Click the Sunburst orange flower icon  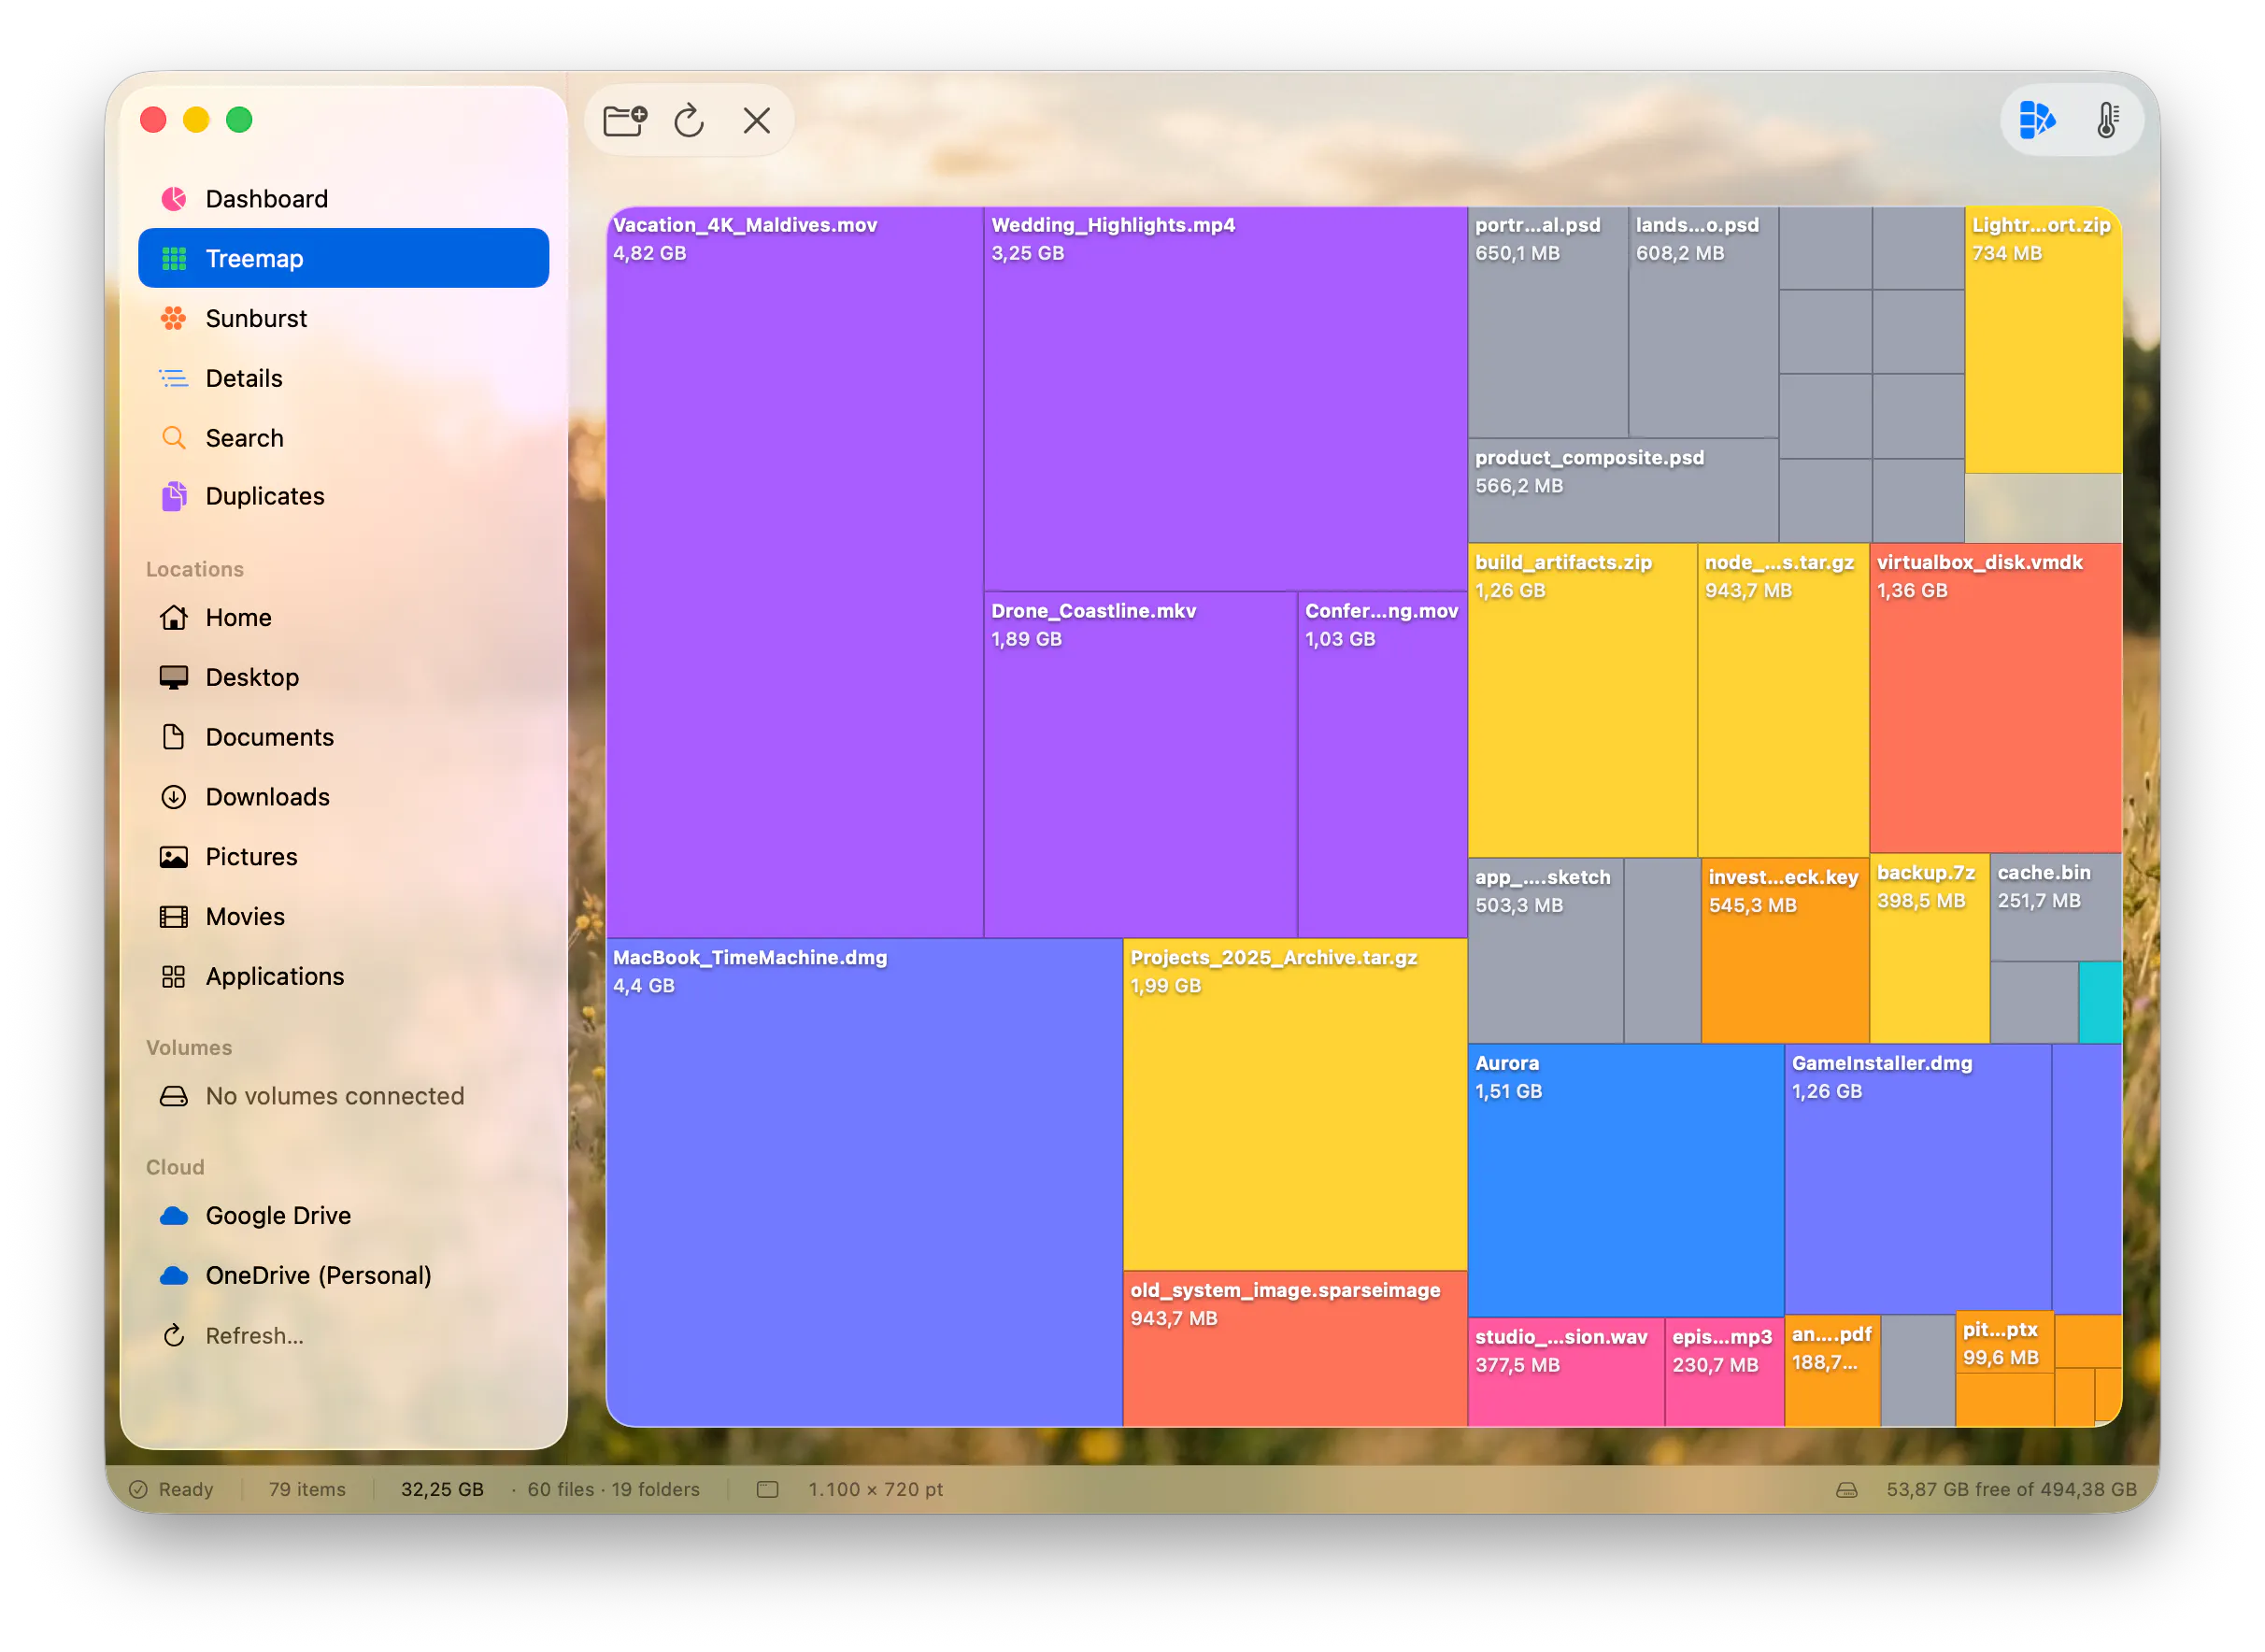[174, 318]
